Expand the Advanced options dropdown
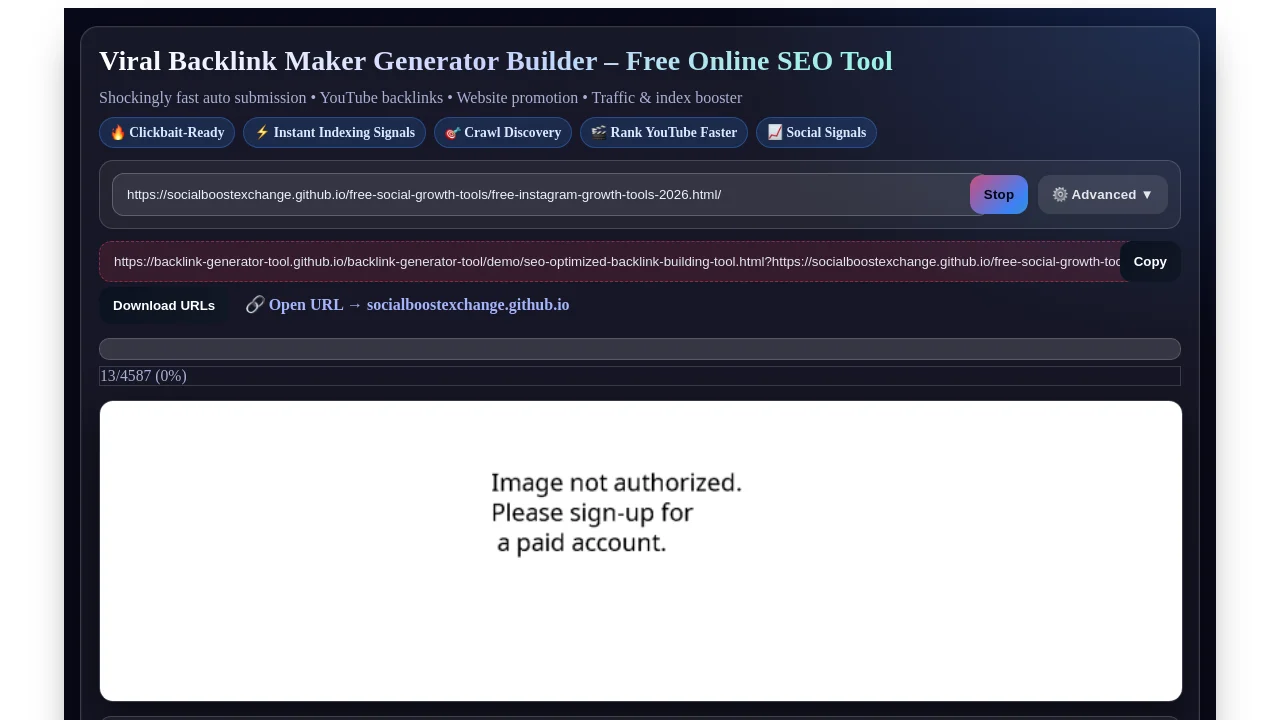 (x=1102, y=195)
